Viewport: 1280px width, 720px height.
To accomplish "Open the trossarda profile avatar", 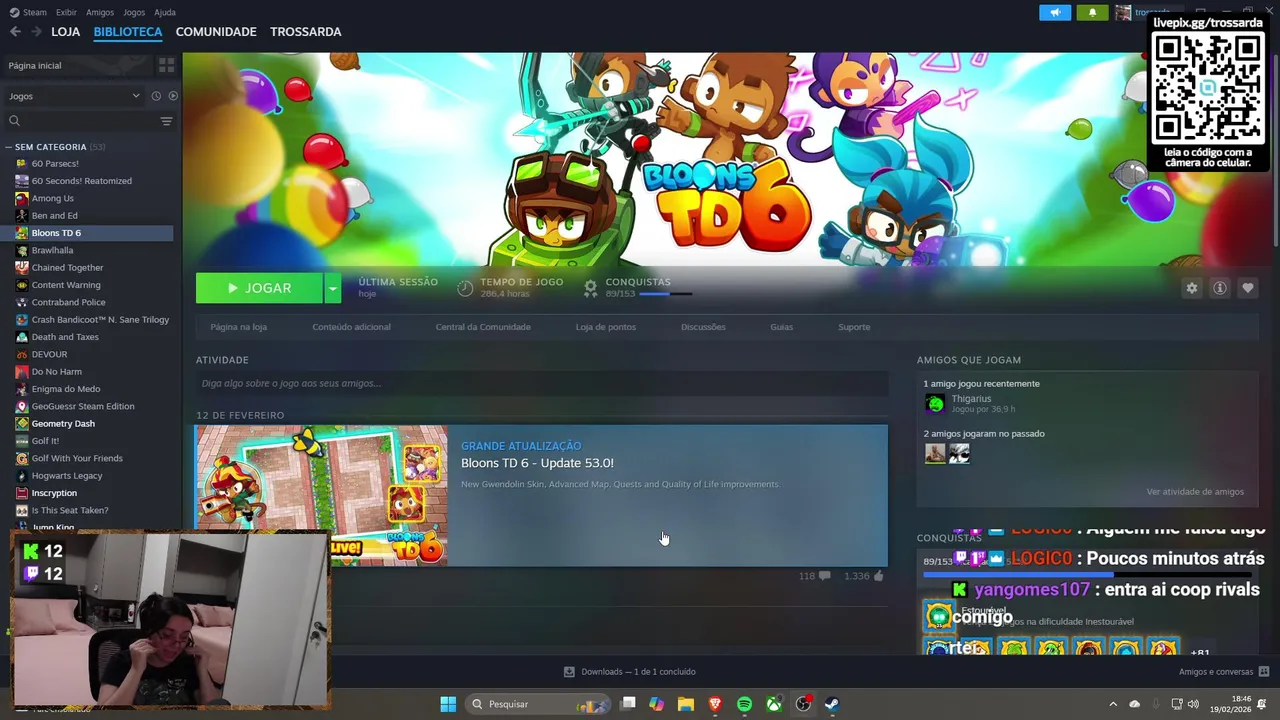I will (x=1123, y=12).
